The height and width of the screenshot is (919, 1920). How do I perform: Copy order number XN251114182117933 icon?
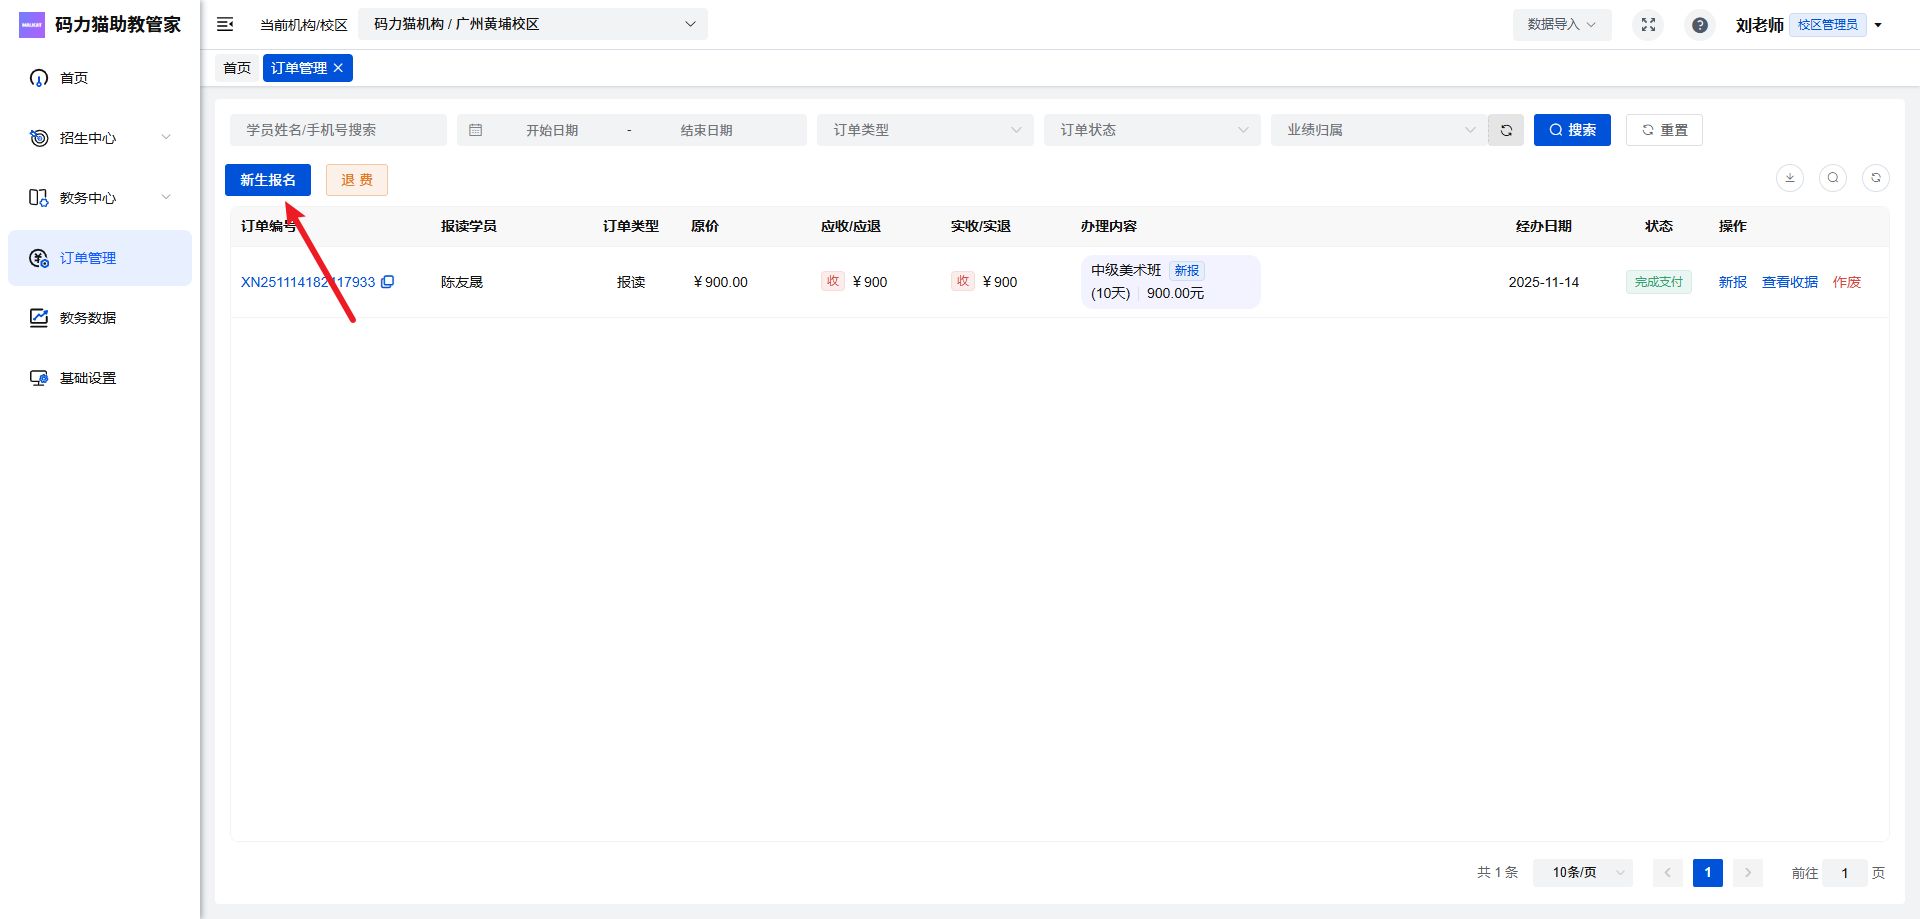click(x=388, y=282)
